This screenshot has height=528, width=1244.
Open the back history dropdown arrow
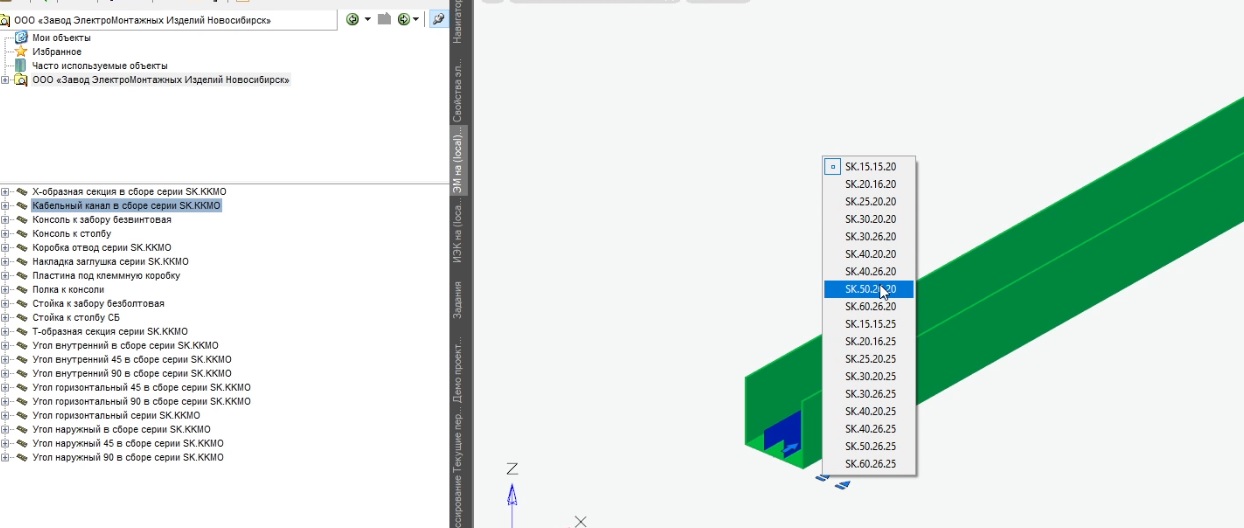pyautogui.click(x=367, y=19)
